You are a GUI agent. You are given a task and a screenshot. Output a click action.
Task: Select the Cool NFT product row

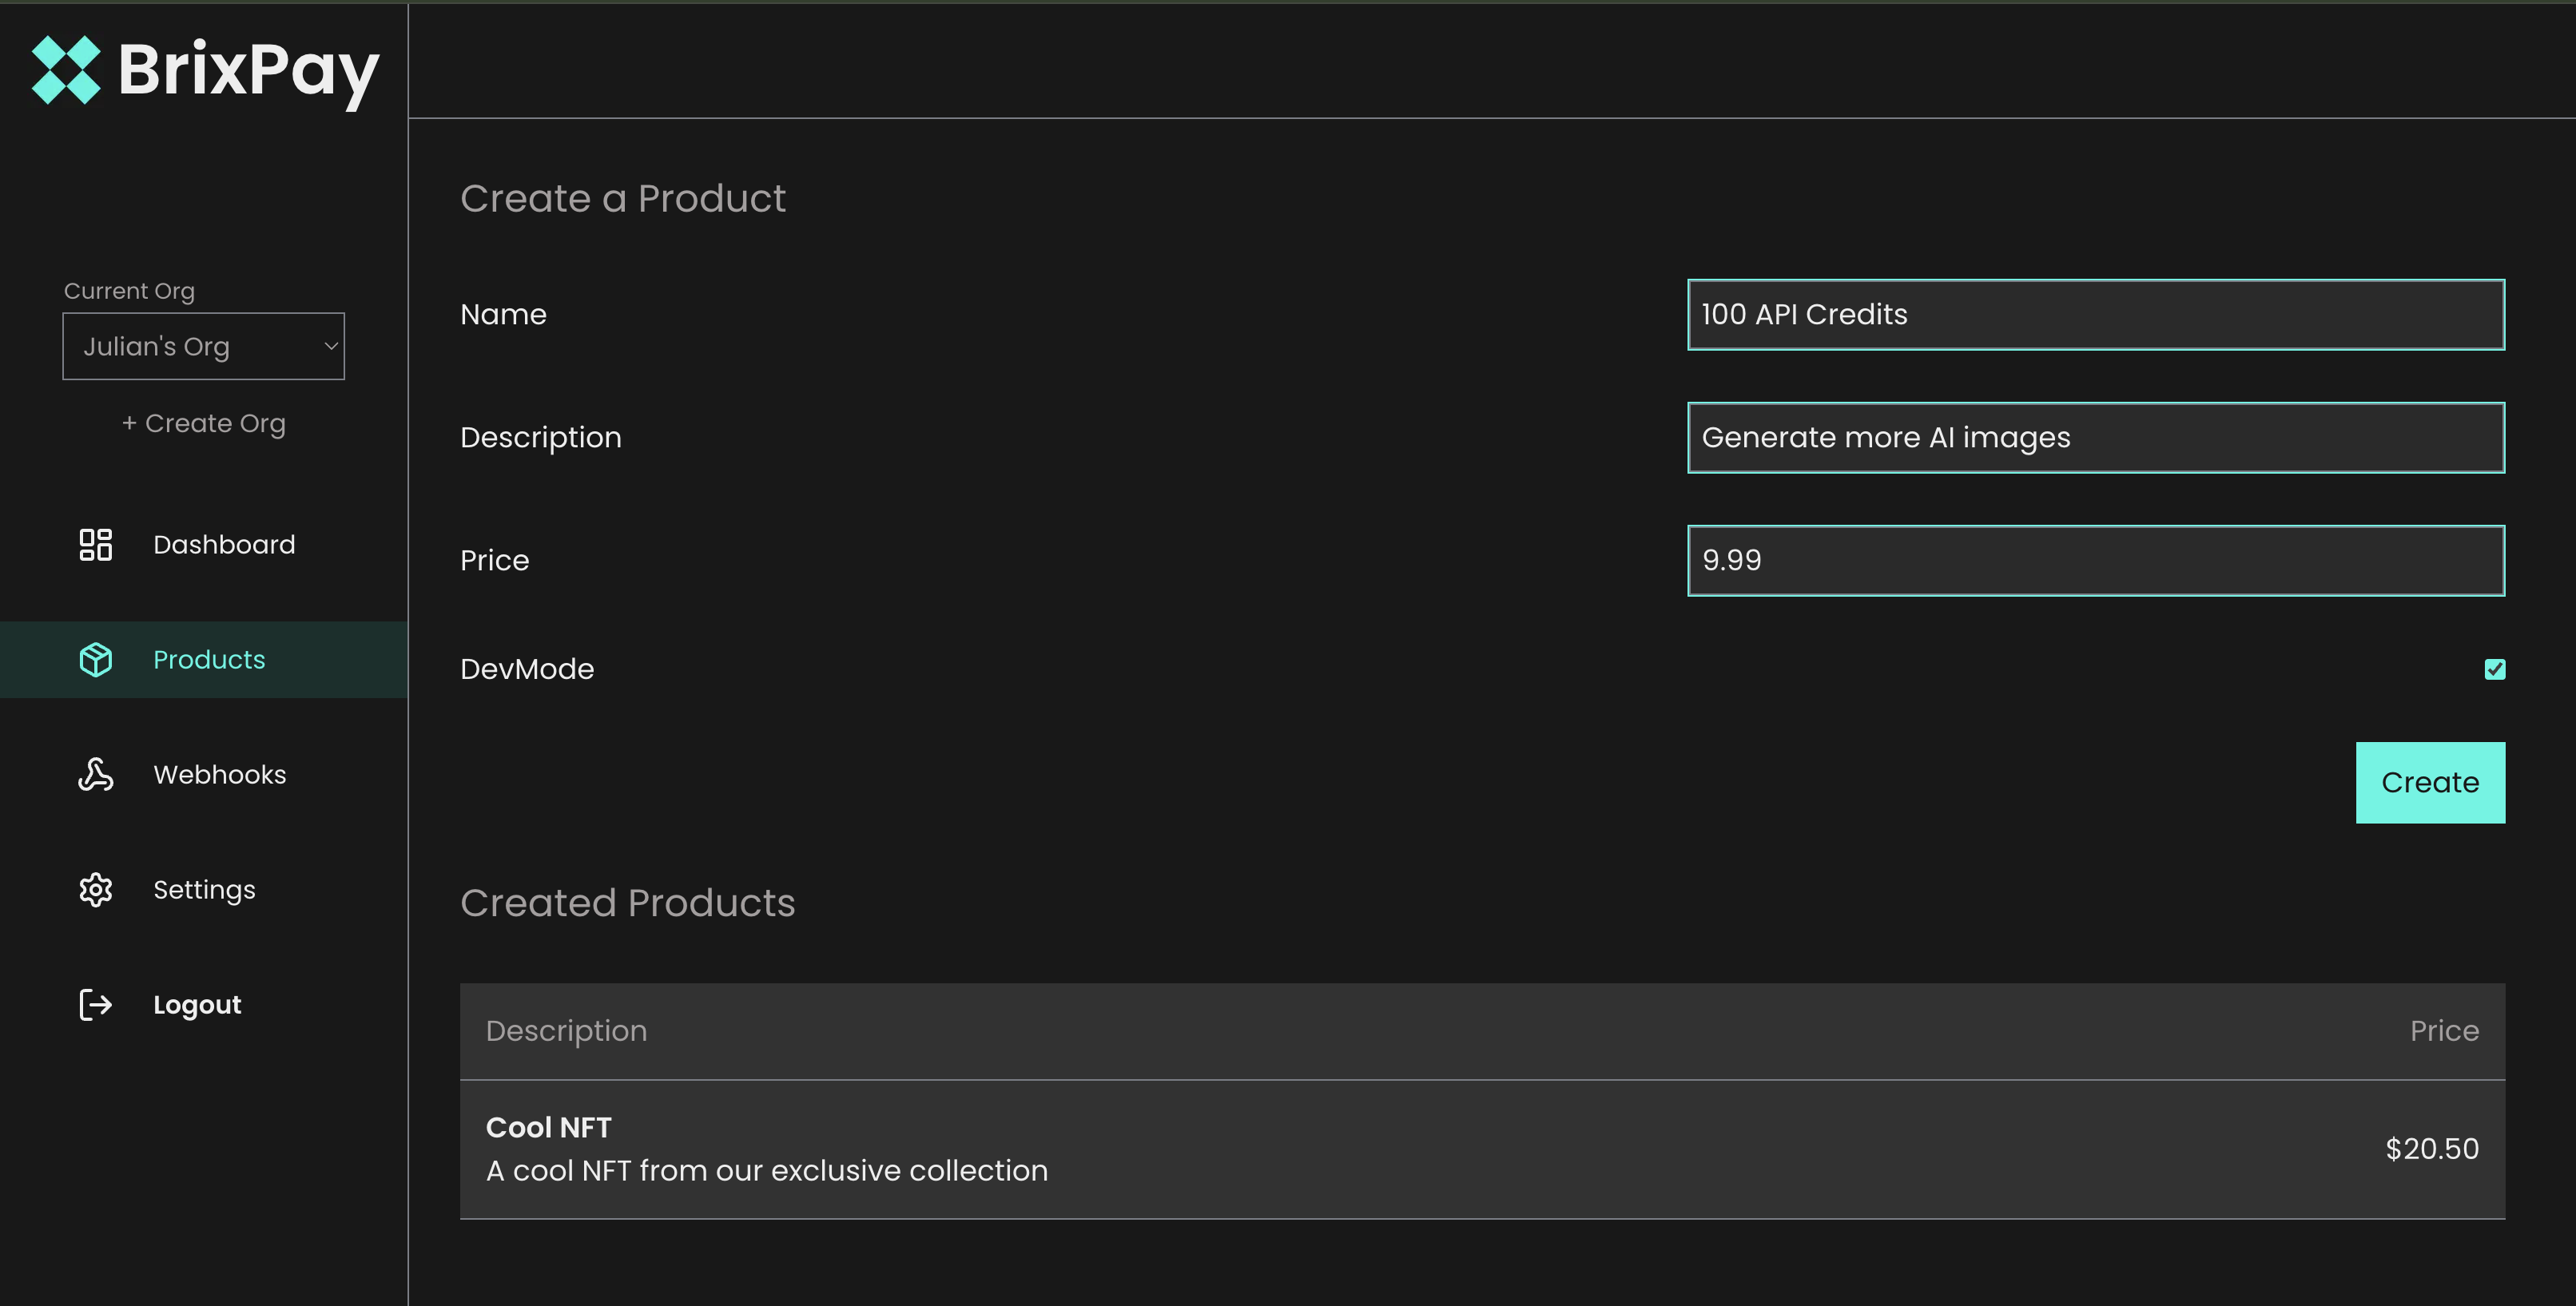pos(1481,1149)
